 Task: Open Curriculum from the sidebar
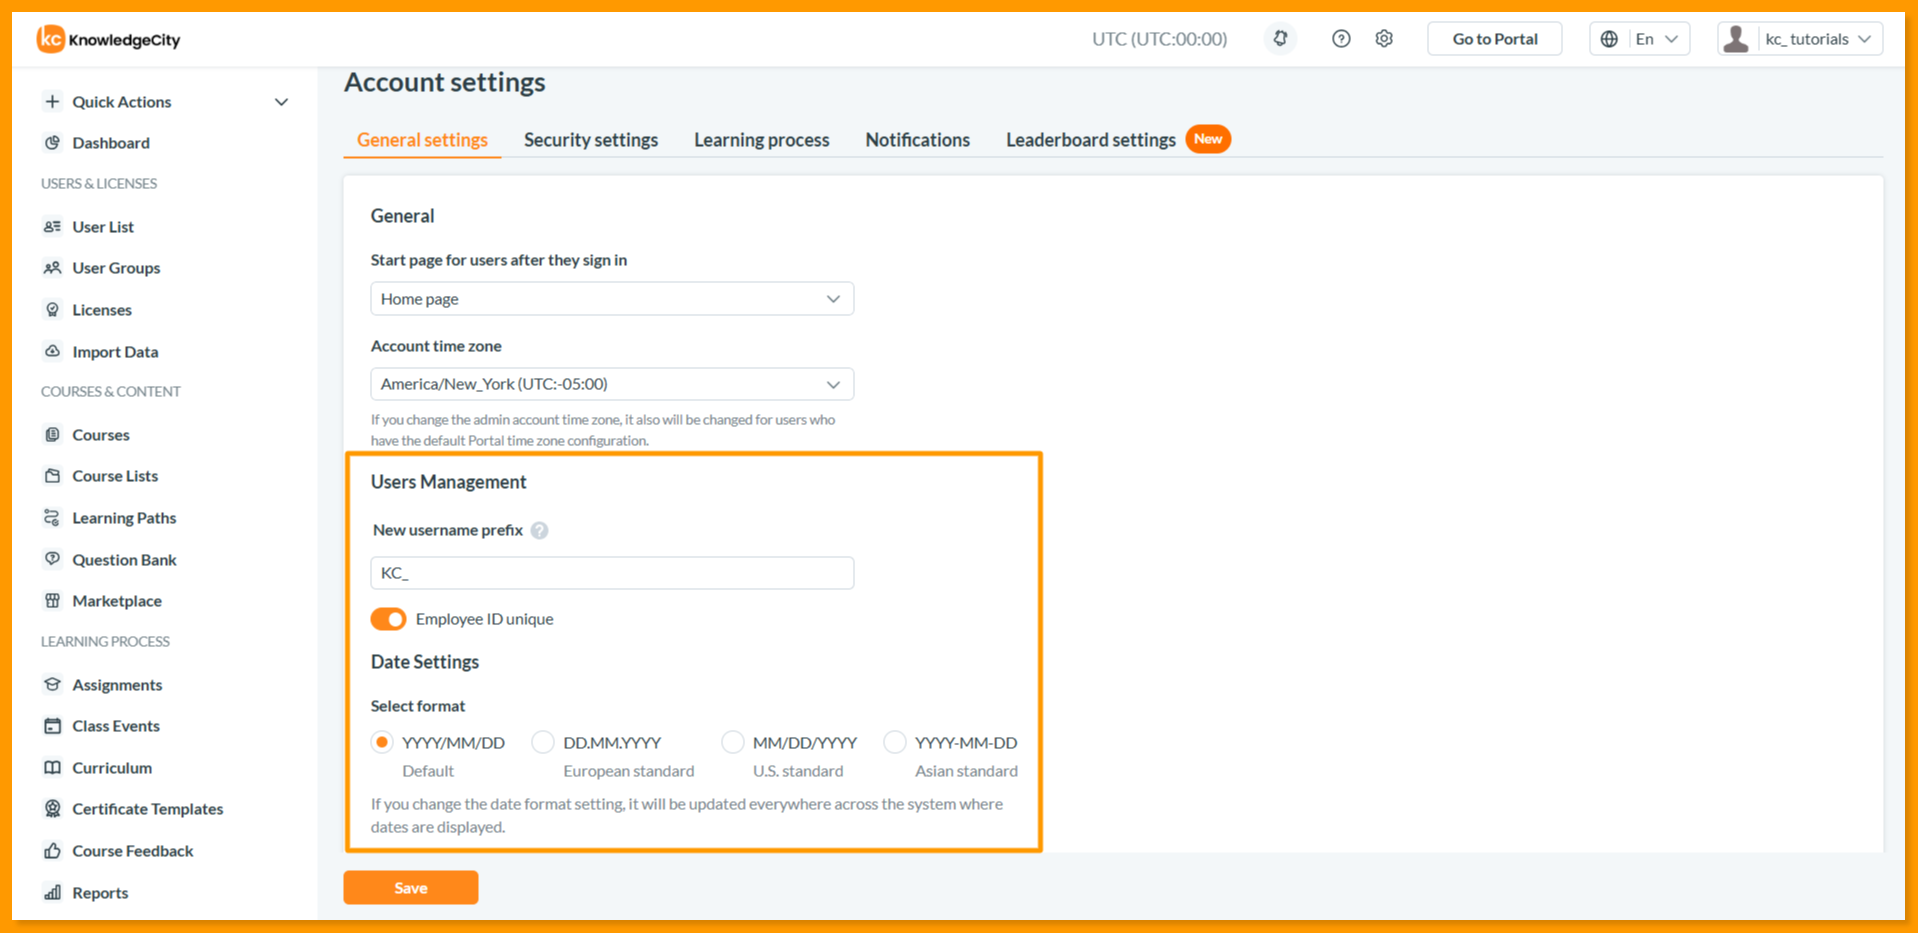click(x=112, y=768)
